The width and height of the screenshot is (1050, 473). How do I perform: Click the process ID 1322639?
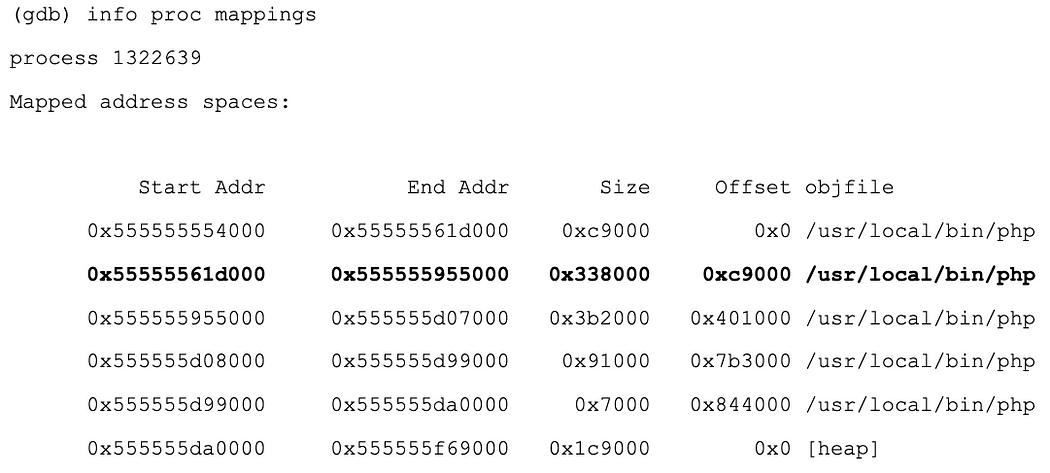click(150, 59)
